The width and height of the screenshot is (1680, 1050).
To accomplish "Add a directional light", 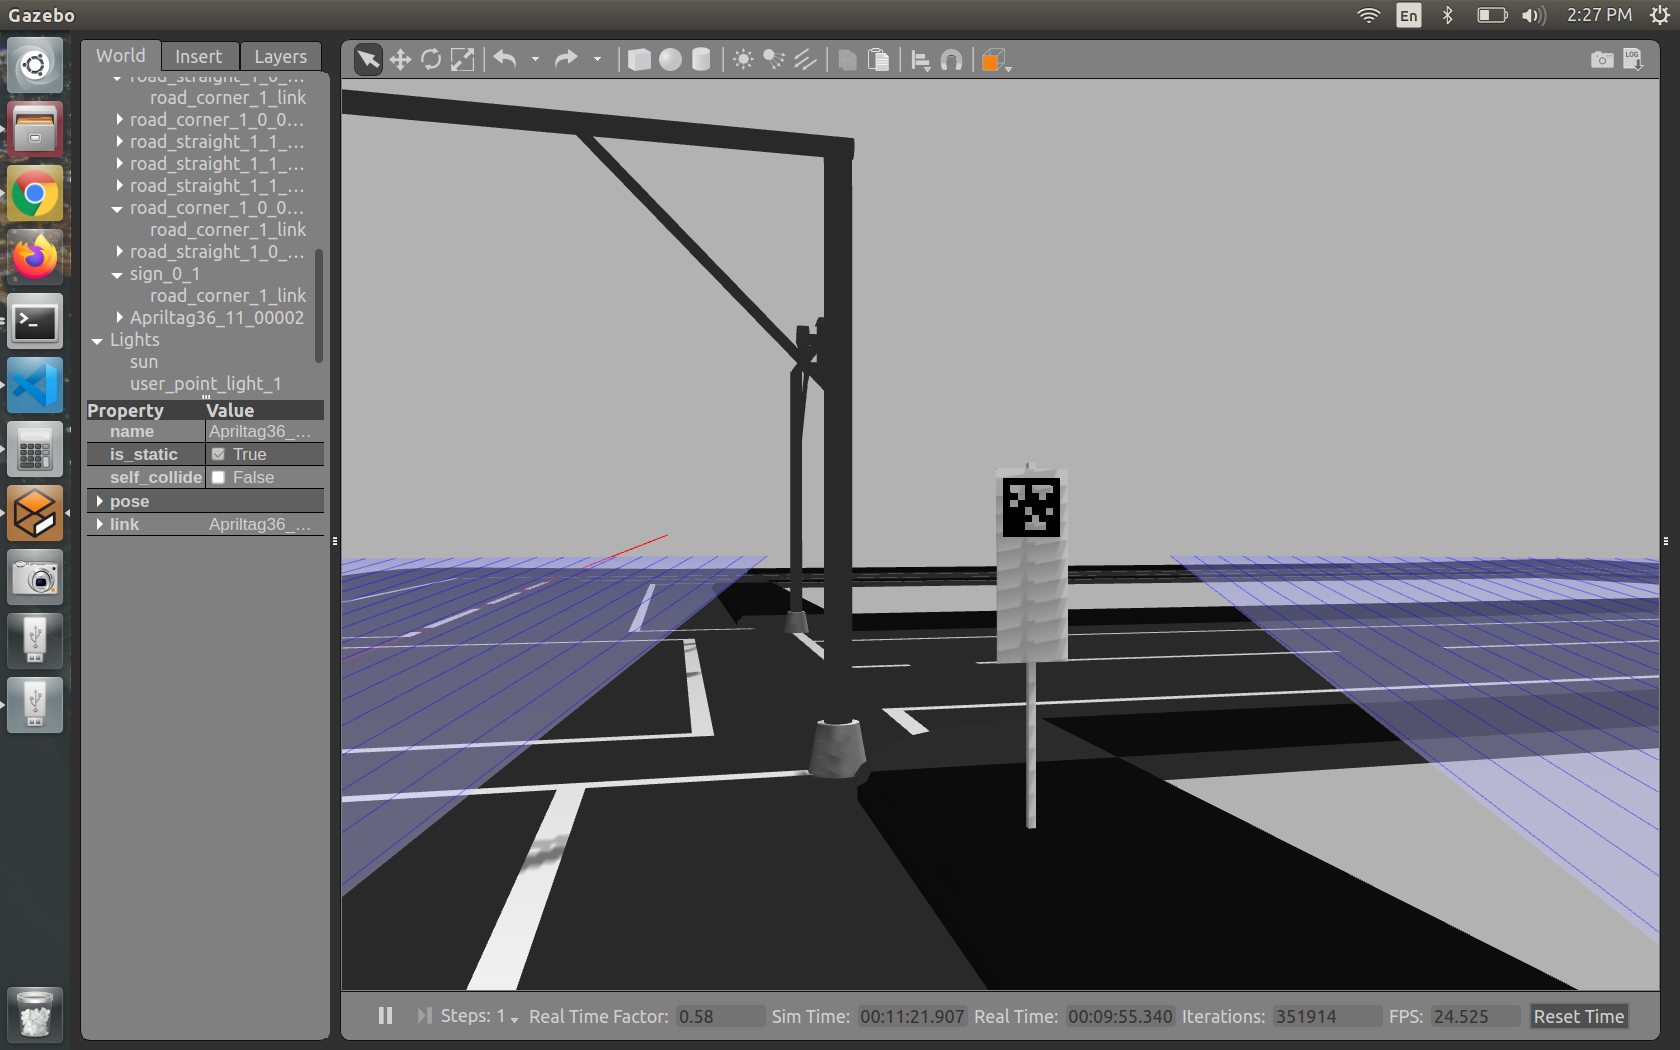I will pos(805,60).
